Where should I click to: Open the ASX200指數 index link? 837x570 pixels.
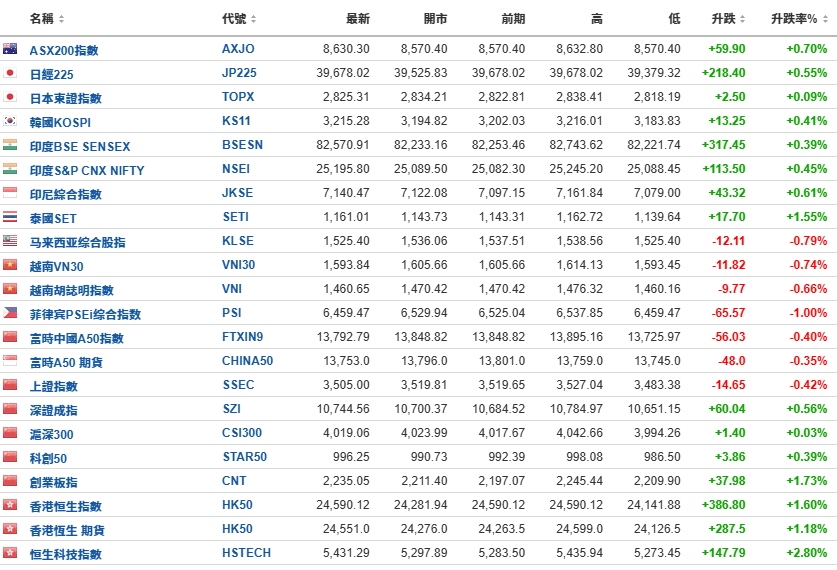tap(64, 50)
